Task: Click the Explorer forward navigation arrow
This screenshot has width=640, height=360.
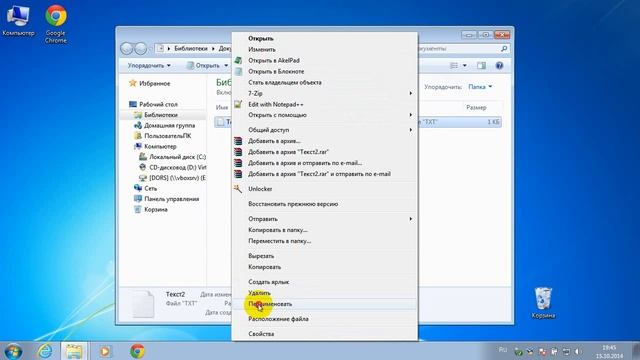Action: pos(140,49)
